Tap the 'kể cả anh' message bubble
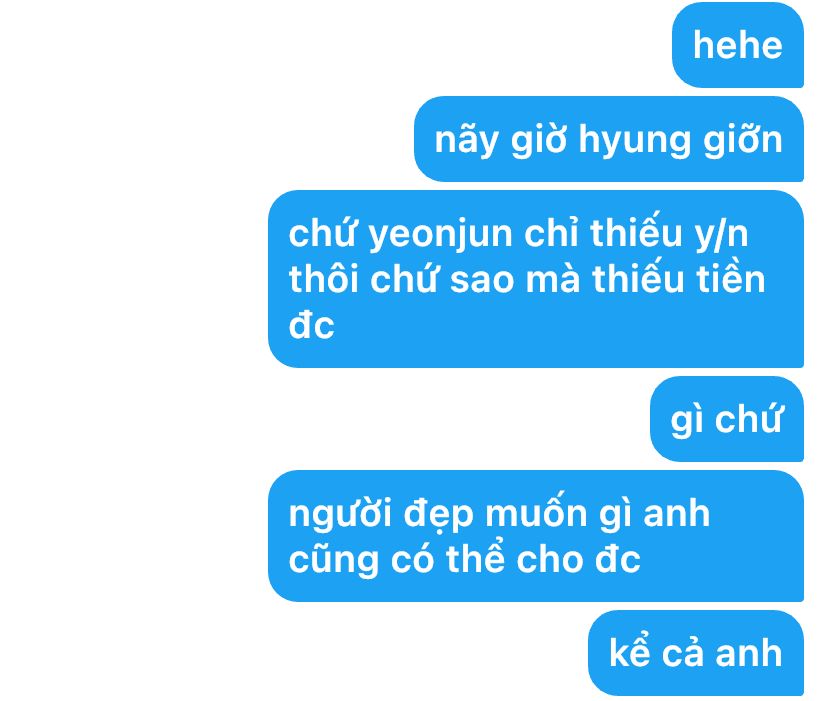 point(696,653)
